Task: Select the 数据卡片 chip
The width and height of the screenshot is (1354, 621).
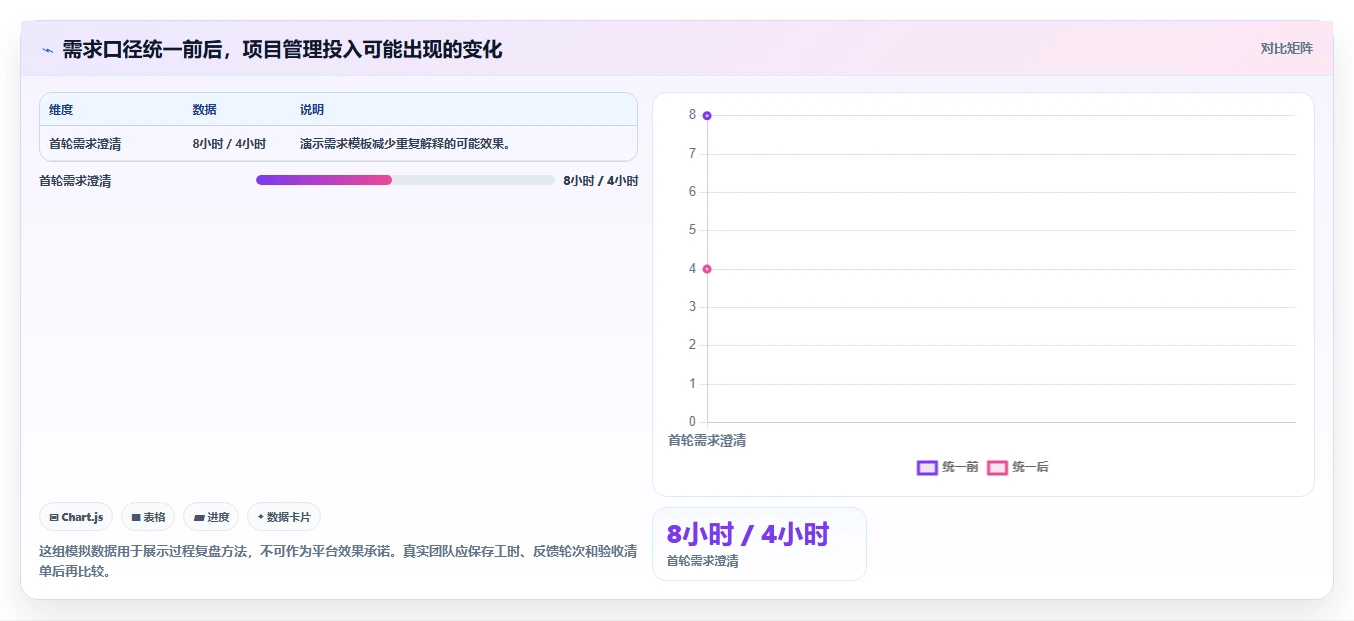Action: click(x=284, y=517)
